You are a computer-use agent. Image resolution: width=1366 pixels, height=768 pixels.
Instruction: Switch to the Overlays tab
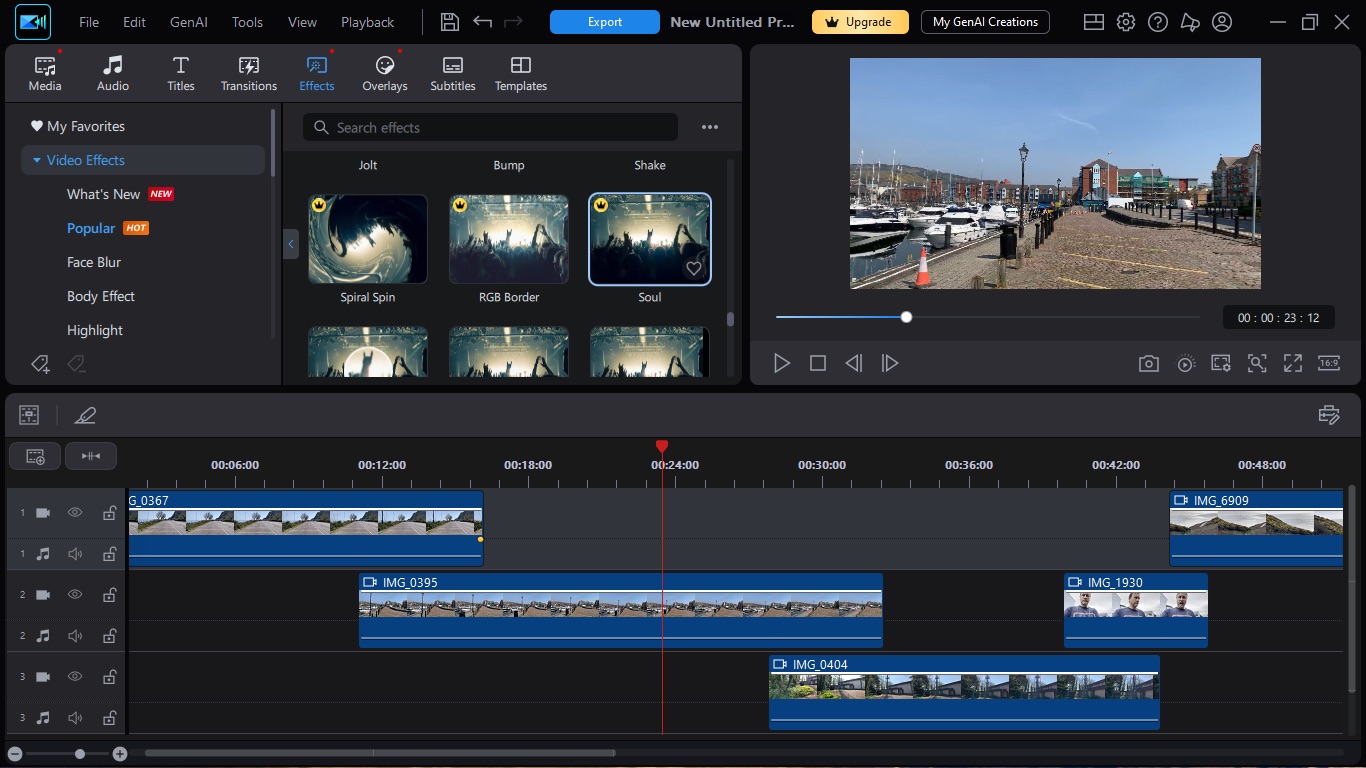pyautogui.click(x=385, y=73)
